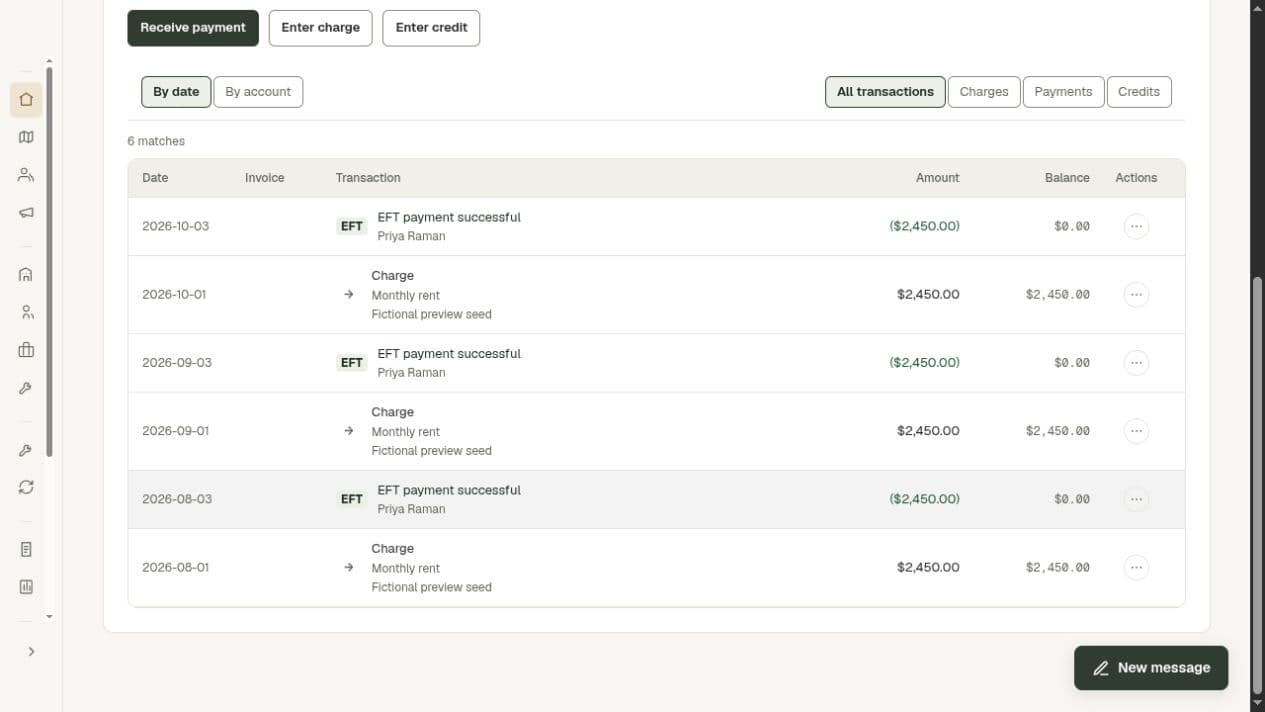Click Monthly rent in the 2026-10-01 charge
The image size is (1265, 712).
(x=405, y=295)
